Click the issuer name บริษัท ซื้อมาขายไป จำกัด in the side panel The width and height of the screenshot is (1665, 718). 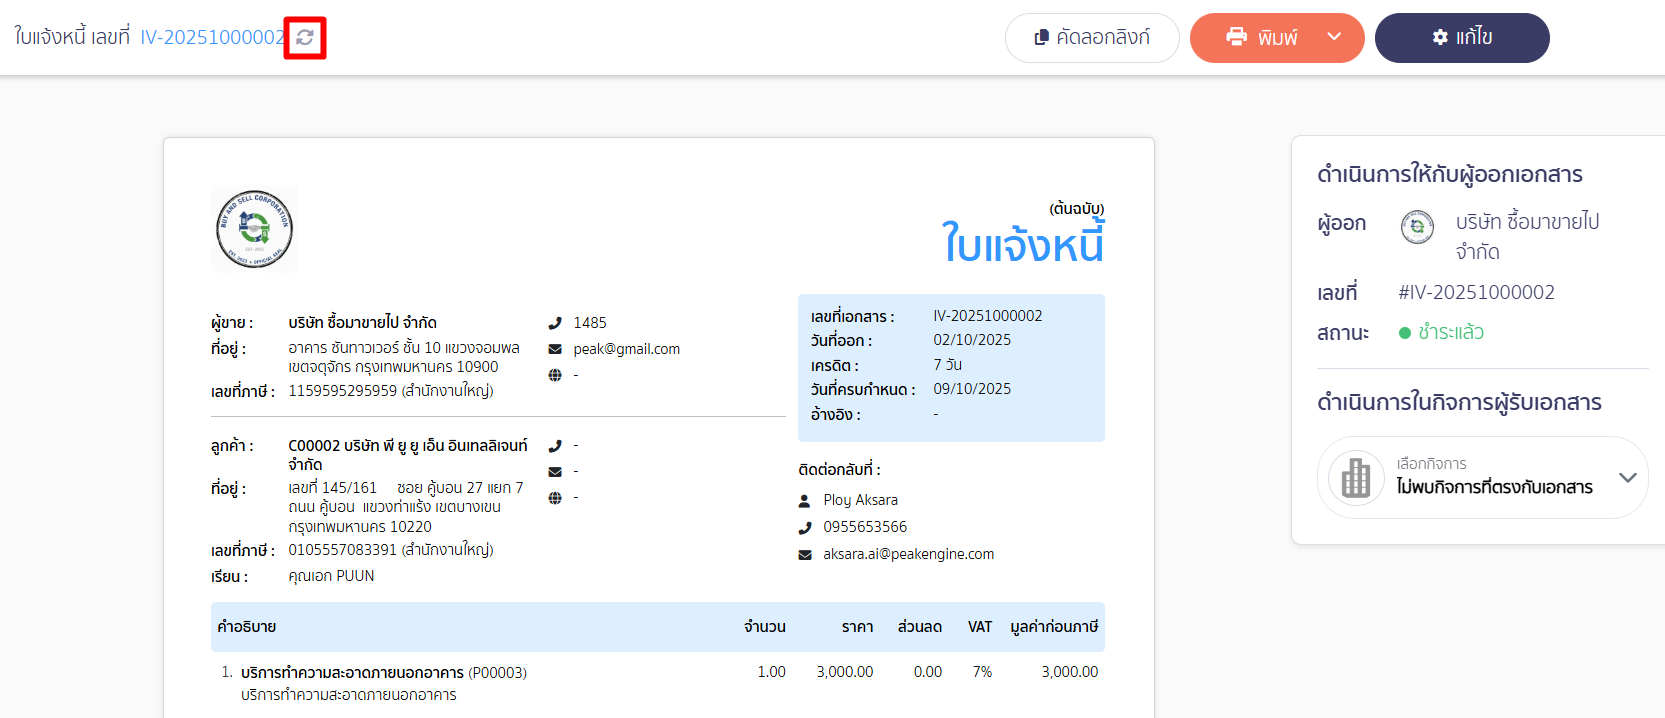tap(1528, 237)
